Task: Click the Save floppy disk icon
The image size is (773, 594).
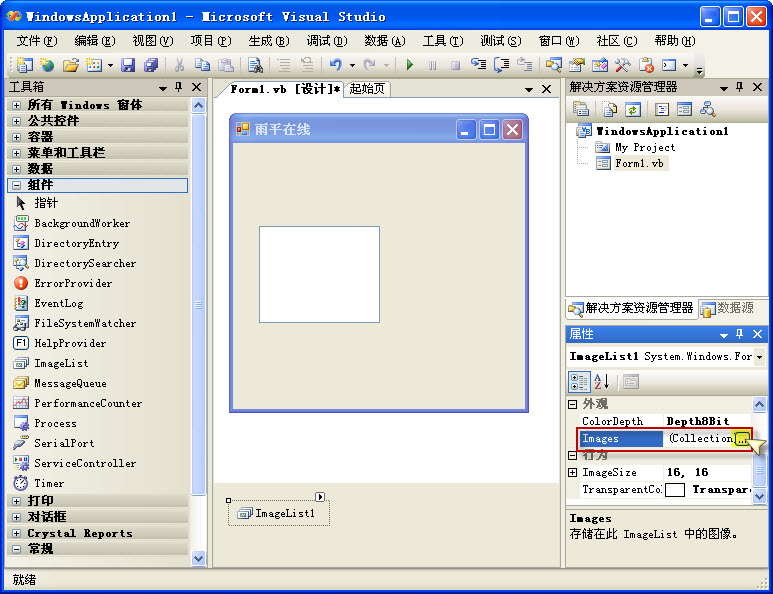Action: pyautogui.click(x=128, y=65)
